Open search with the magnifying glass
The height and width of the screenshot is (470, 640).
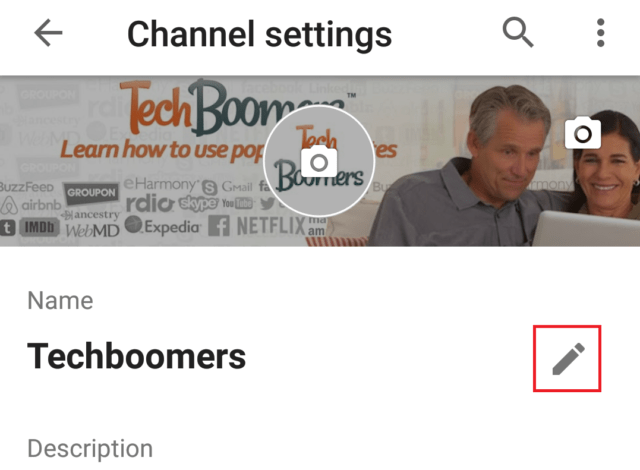[518, 32]
